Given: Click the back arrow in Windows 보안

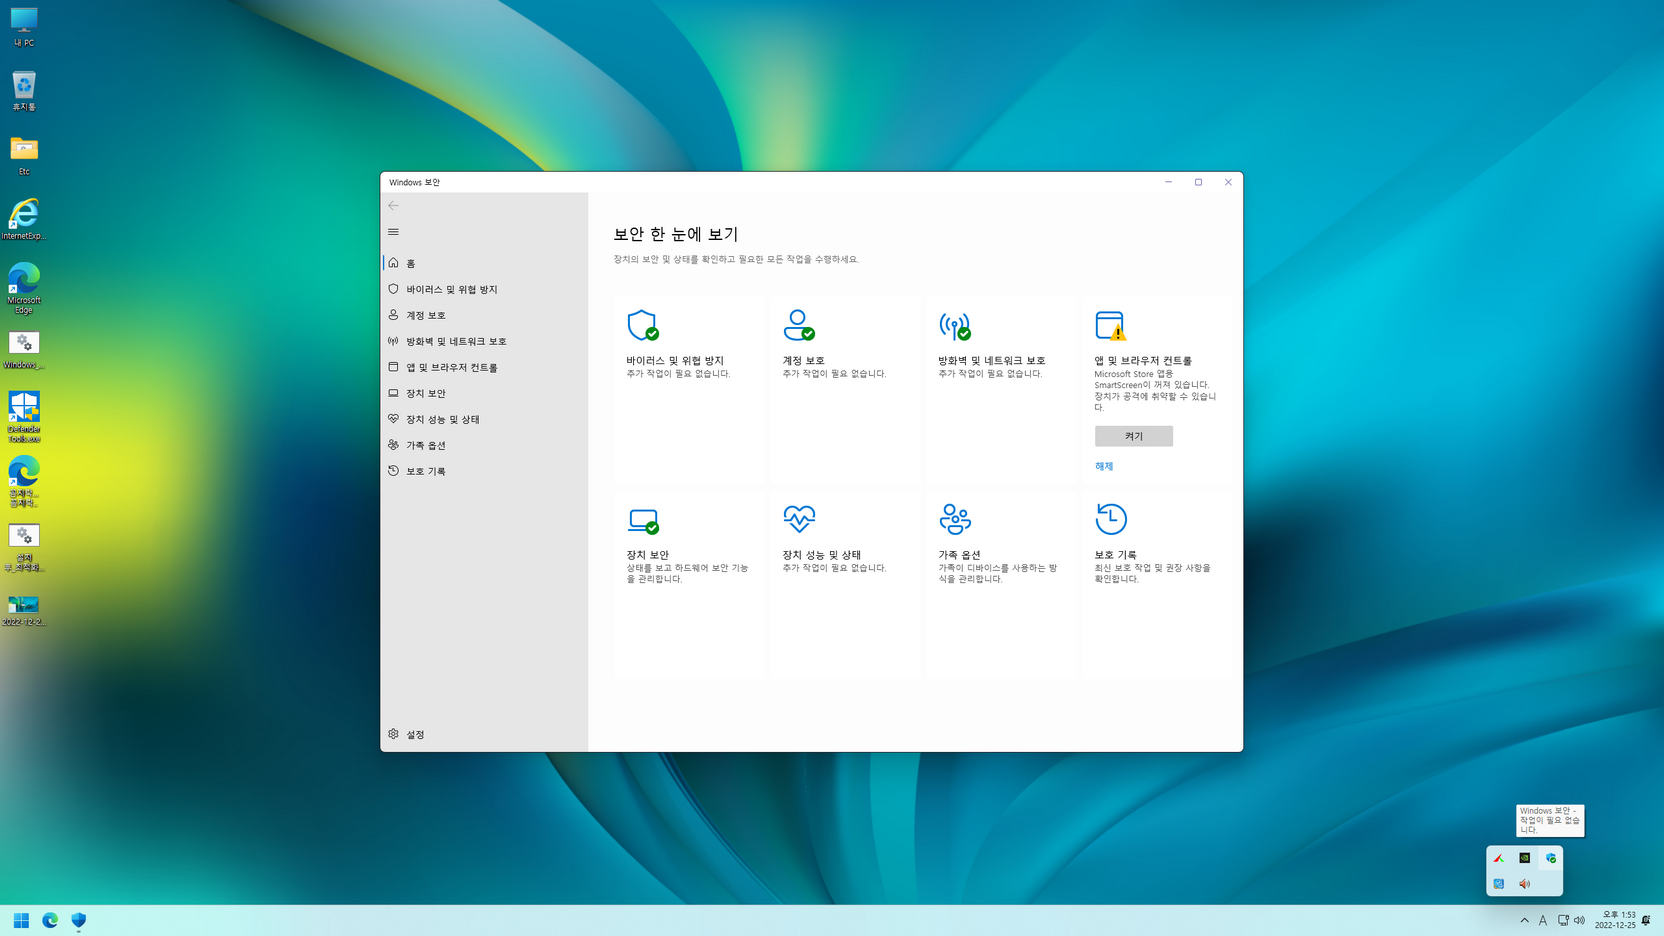Looking at the screenshot, I should 393,206.
